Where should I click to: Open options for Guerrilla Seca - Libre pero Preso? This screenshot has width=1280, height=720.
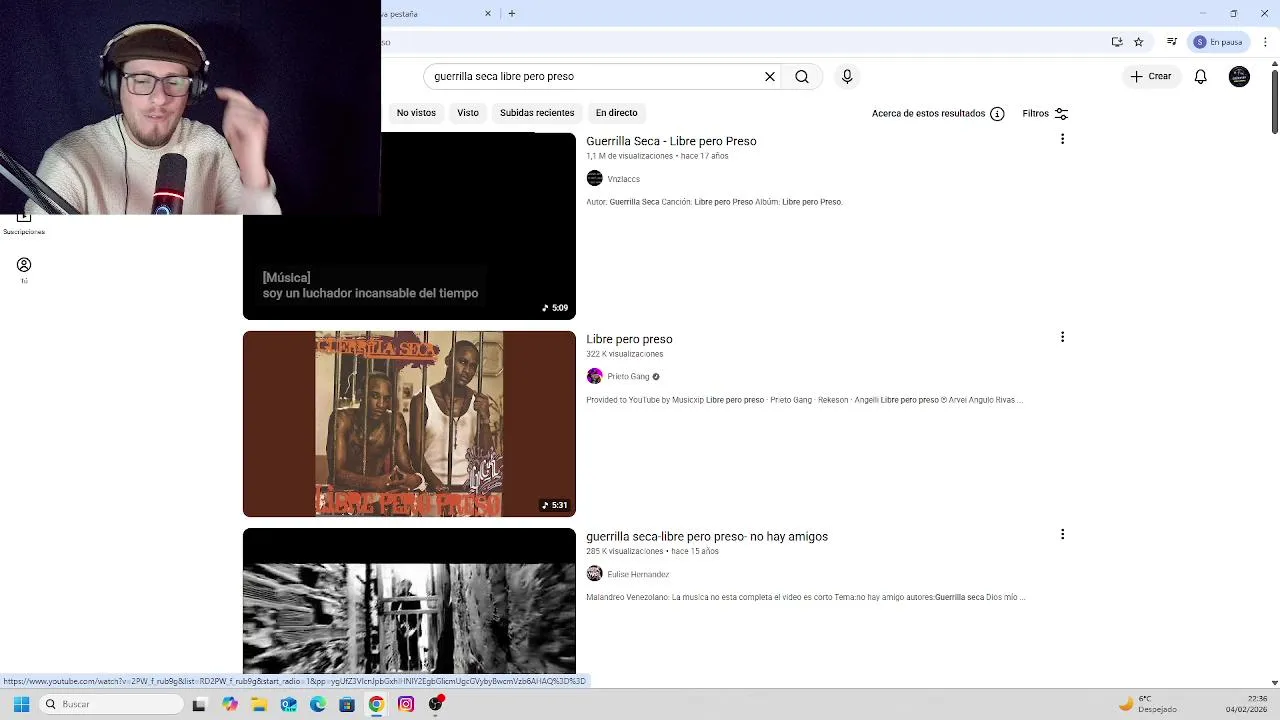pos(1062,139)
